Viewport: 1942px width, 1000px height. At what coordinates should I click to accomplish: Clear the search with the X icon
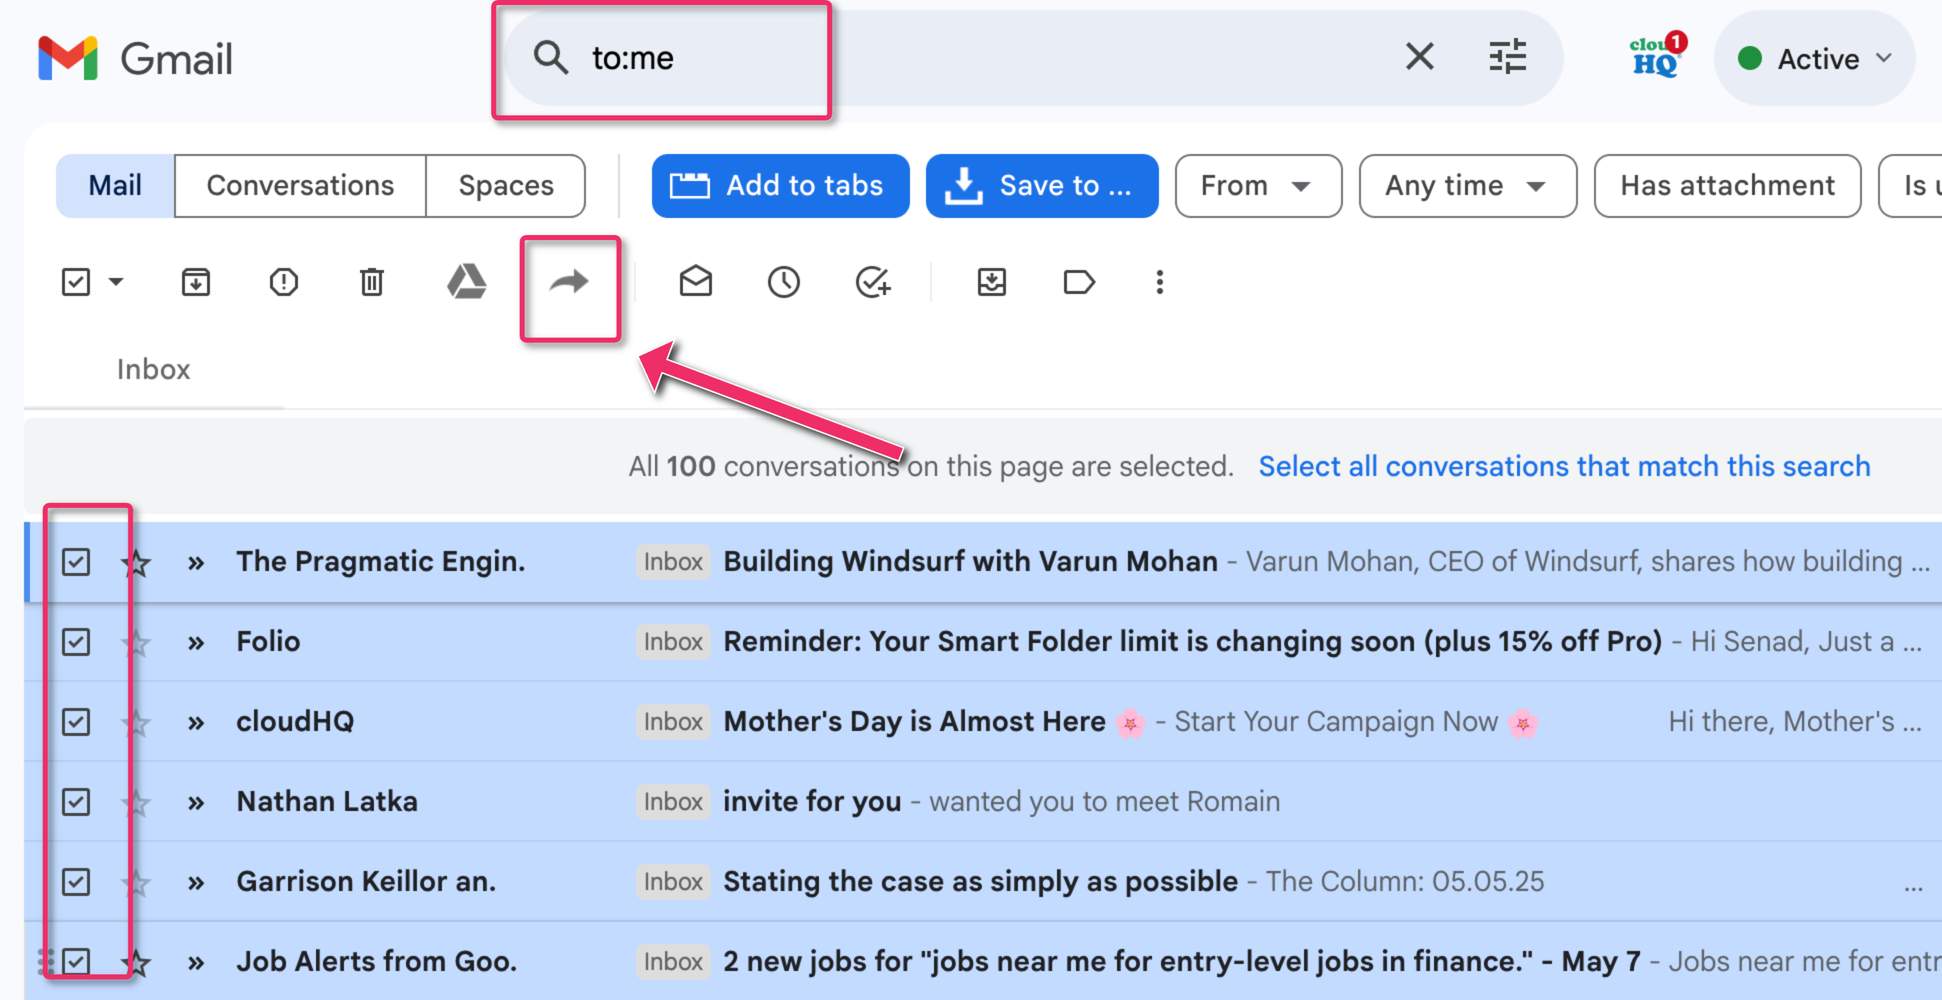(x=1419, y=57)
